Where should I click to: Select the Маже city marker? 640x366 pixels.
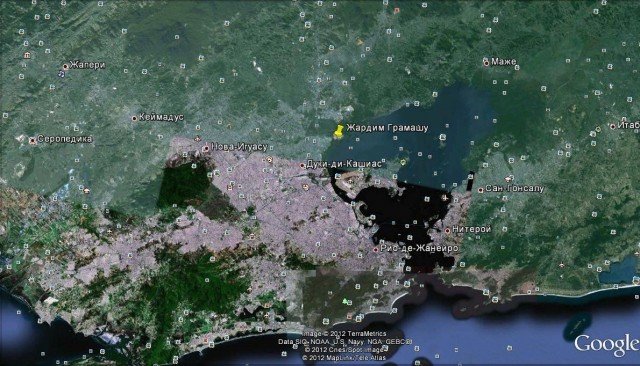click(486, 63)
